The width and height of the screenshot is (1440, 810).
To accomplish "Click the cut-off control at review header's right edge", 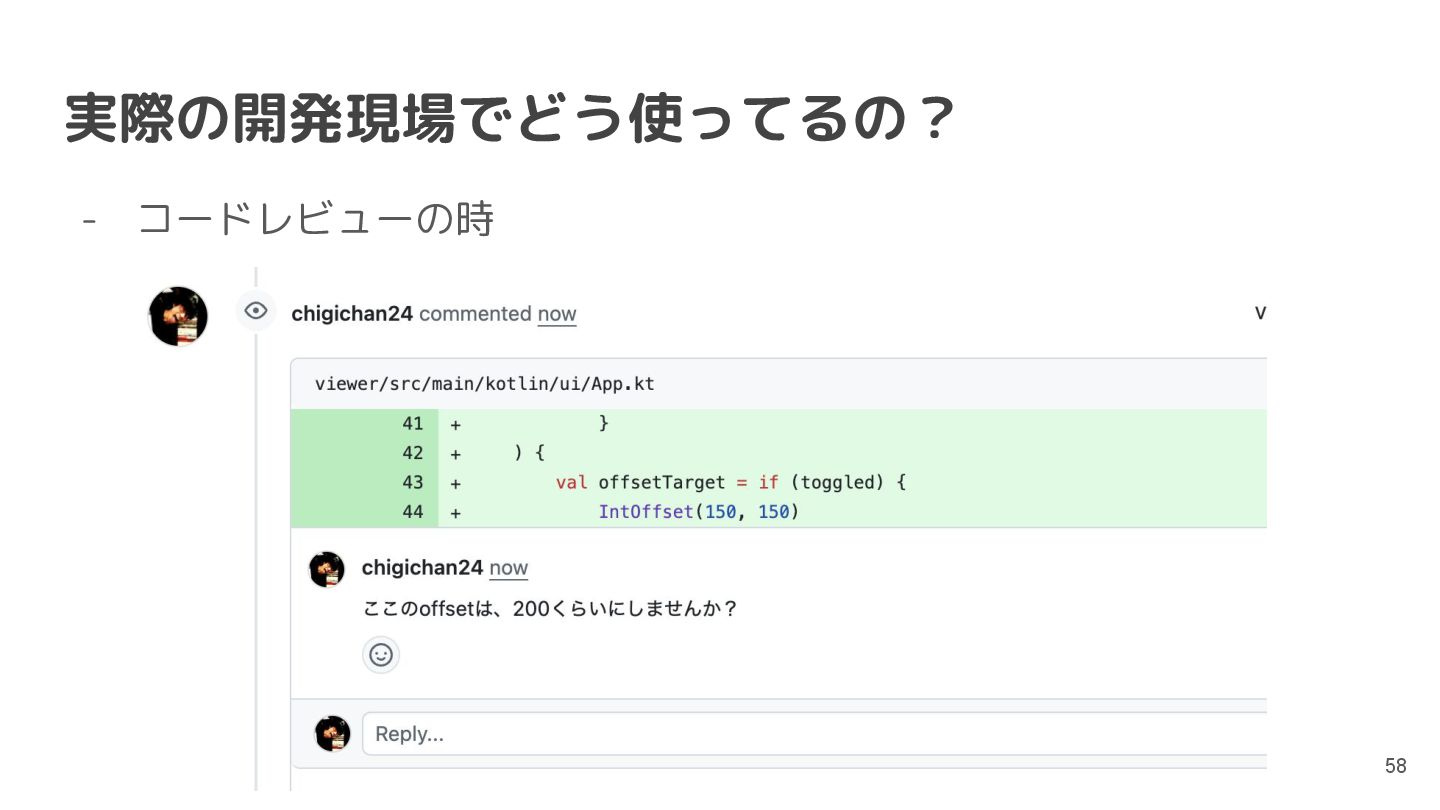I will point(1260,313).
